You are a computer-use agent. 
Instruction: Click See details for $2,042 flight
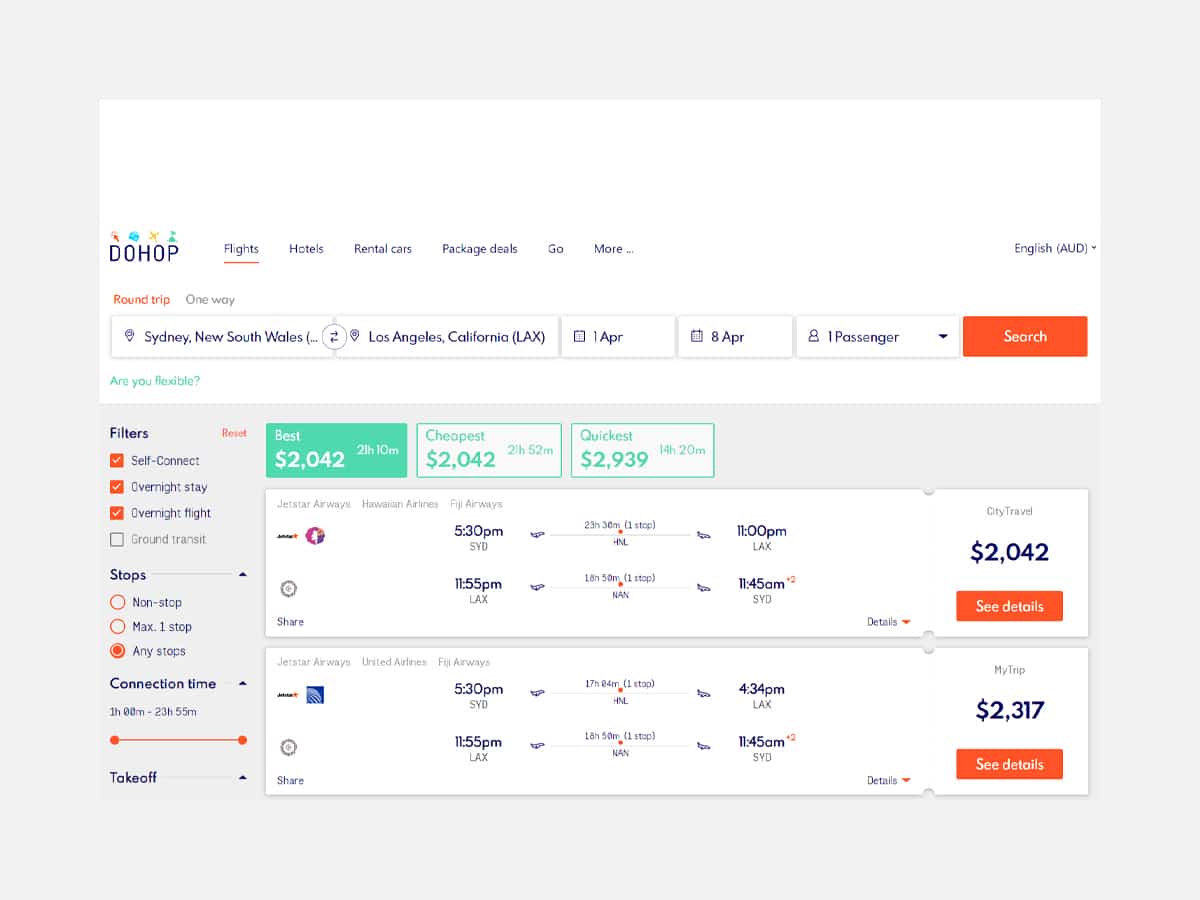click(1009, 606)
